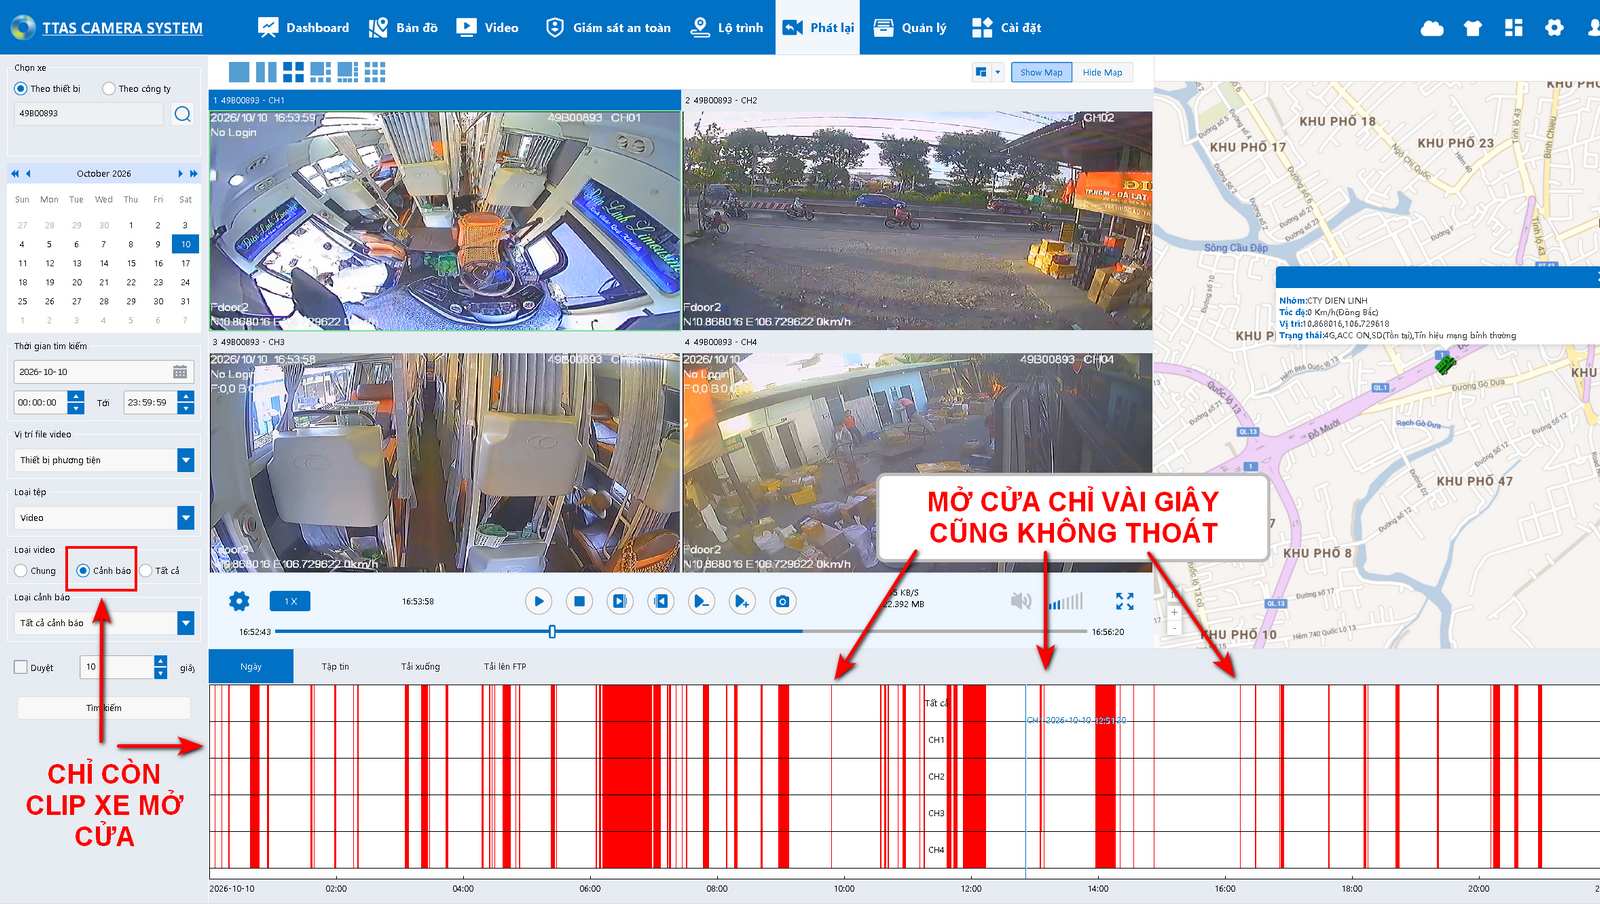Expand 'Thiết bị phương tiện' dropdown

[186, 460]
